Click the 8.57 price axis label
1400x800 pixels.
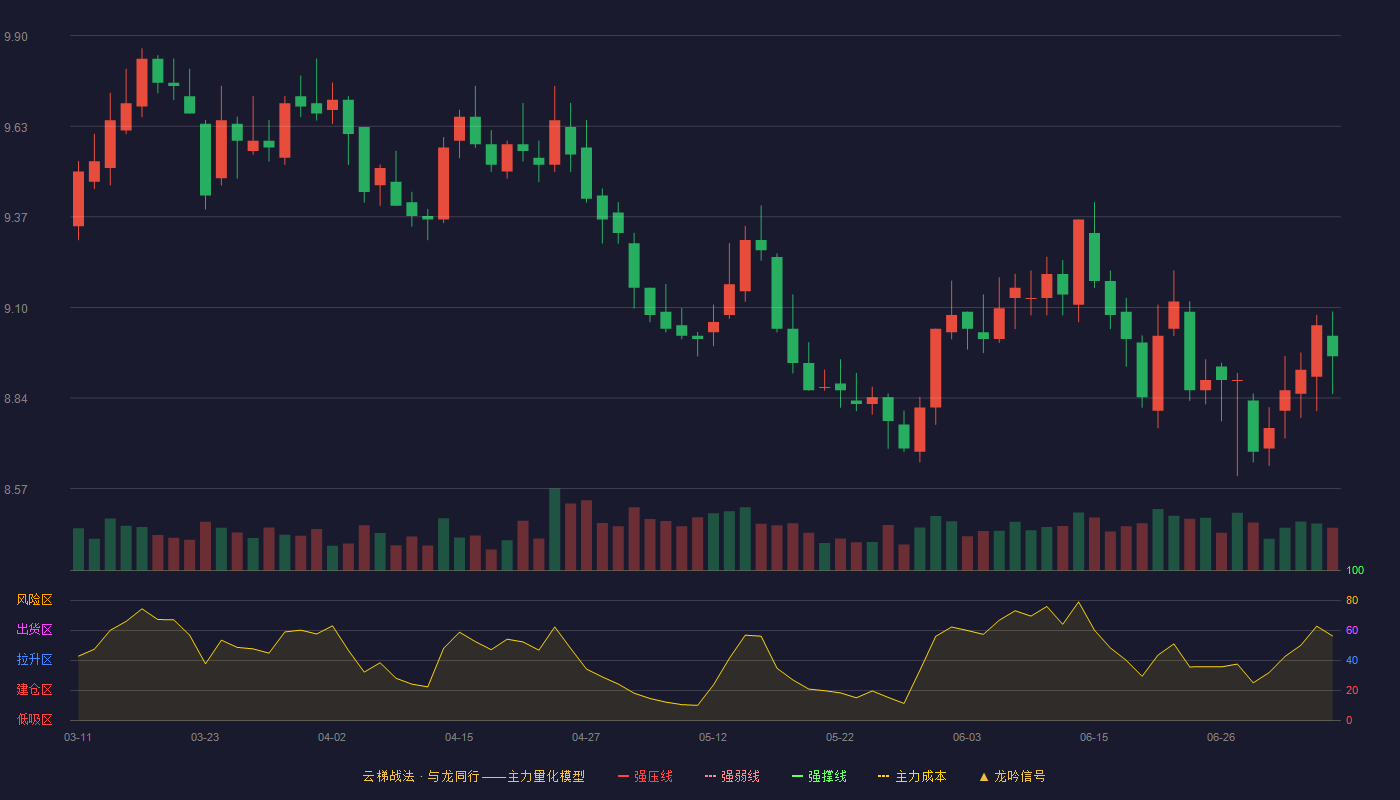coord(16,490)
